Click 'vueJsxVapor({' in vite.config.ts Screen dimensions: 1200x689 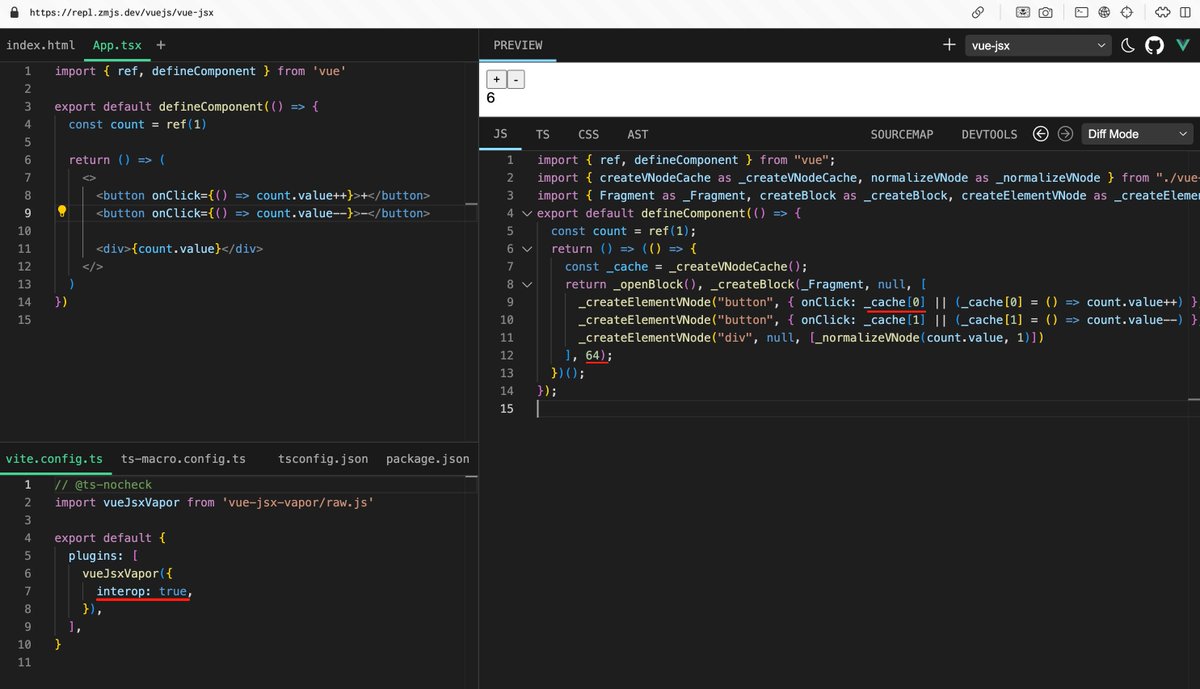[x=128, y=574]
